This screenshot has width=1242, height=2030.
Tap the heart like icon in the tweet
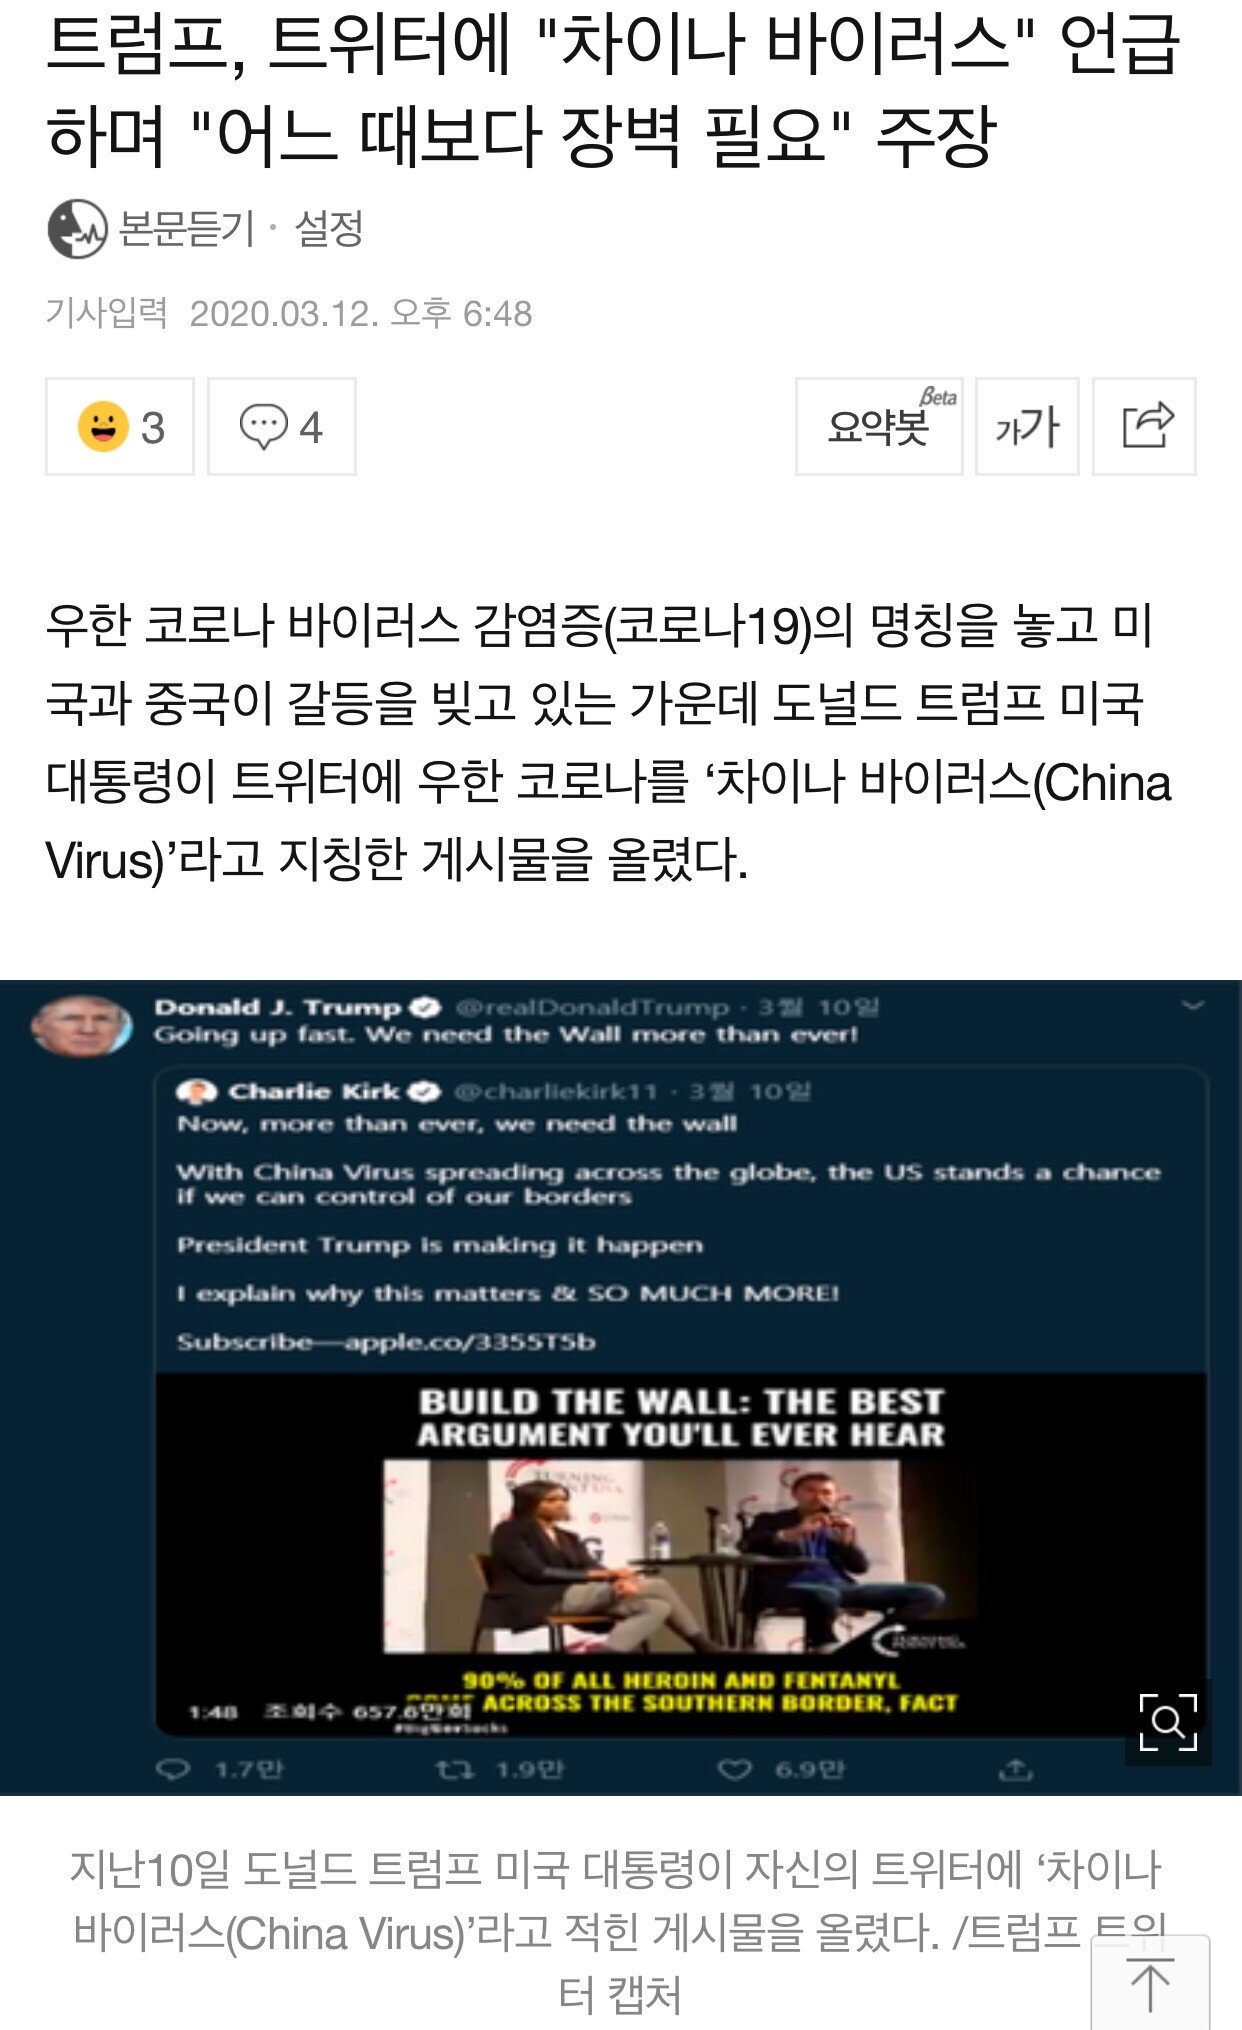coord(735,1771)
